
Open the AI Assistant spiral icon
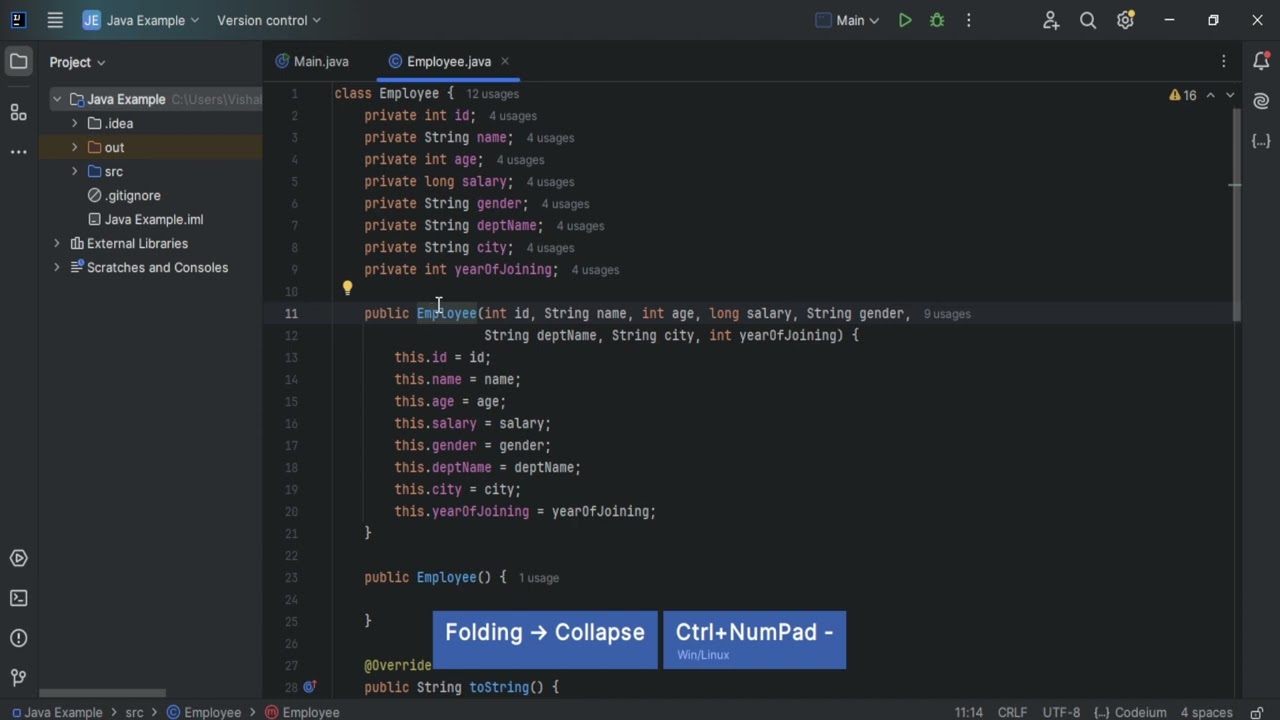pos(1261,101)
